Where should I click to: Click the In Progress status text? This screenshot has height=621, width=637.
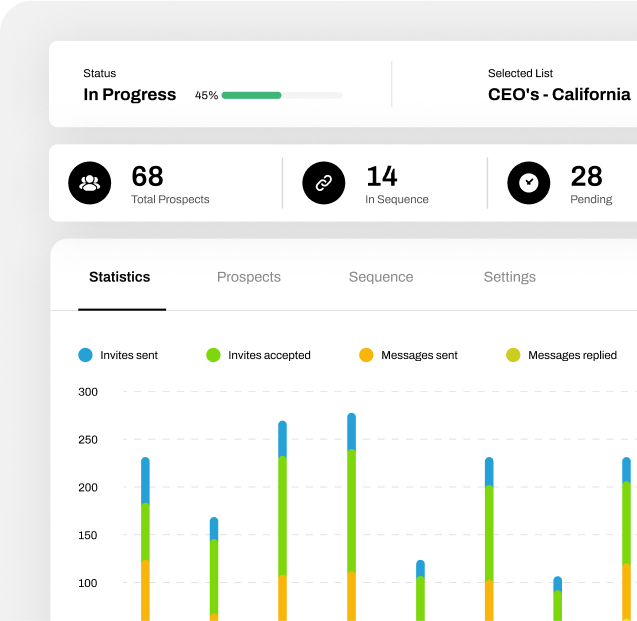click(x=130, y=95)
